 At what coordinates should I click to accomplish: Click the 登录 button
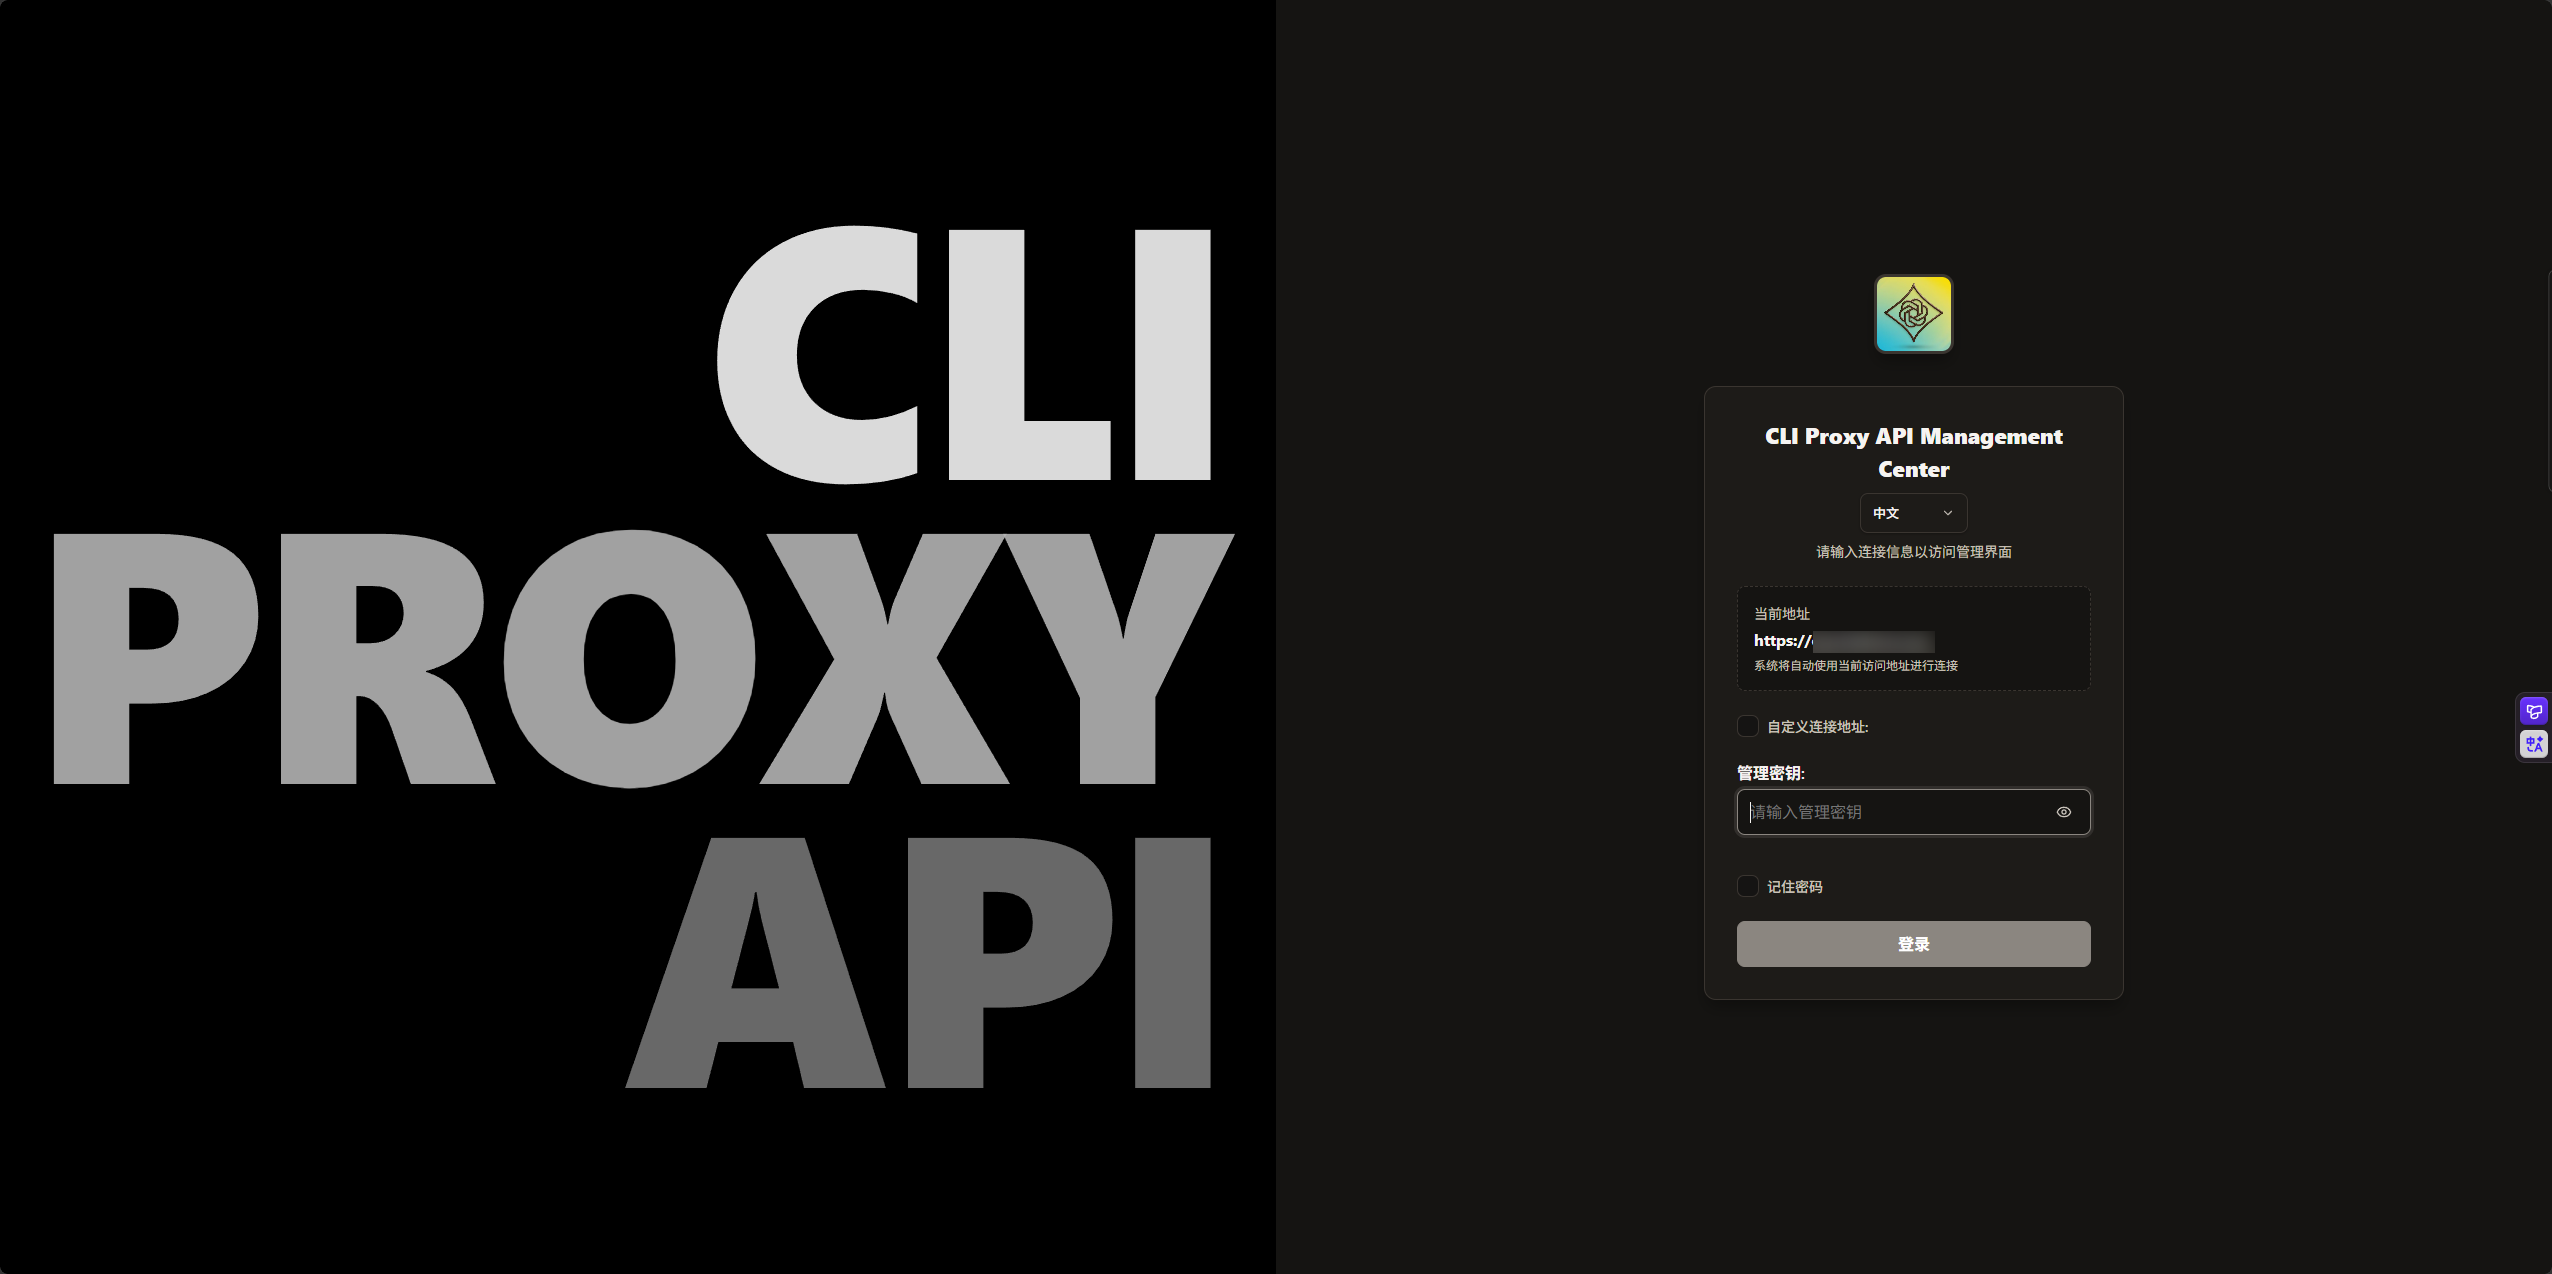(1913, 944)
